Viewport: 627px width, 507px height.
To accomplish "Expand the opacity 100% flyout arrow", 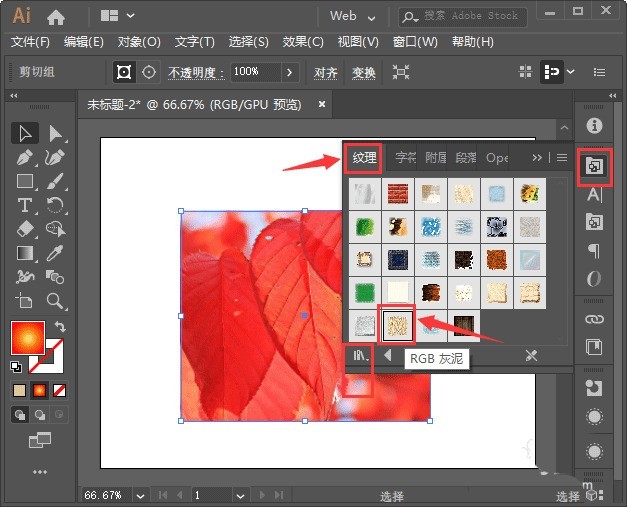I will pyautogui.click(x=289, y=72).
